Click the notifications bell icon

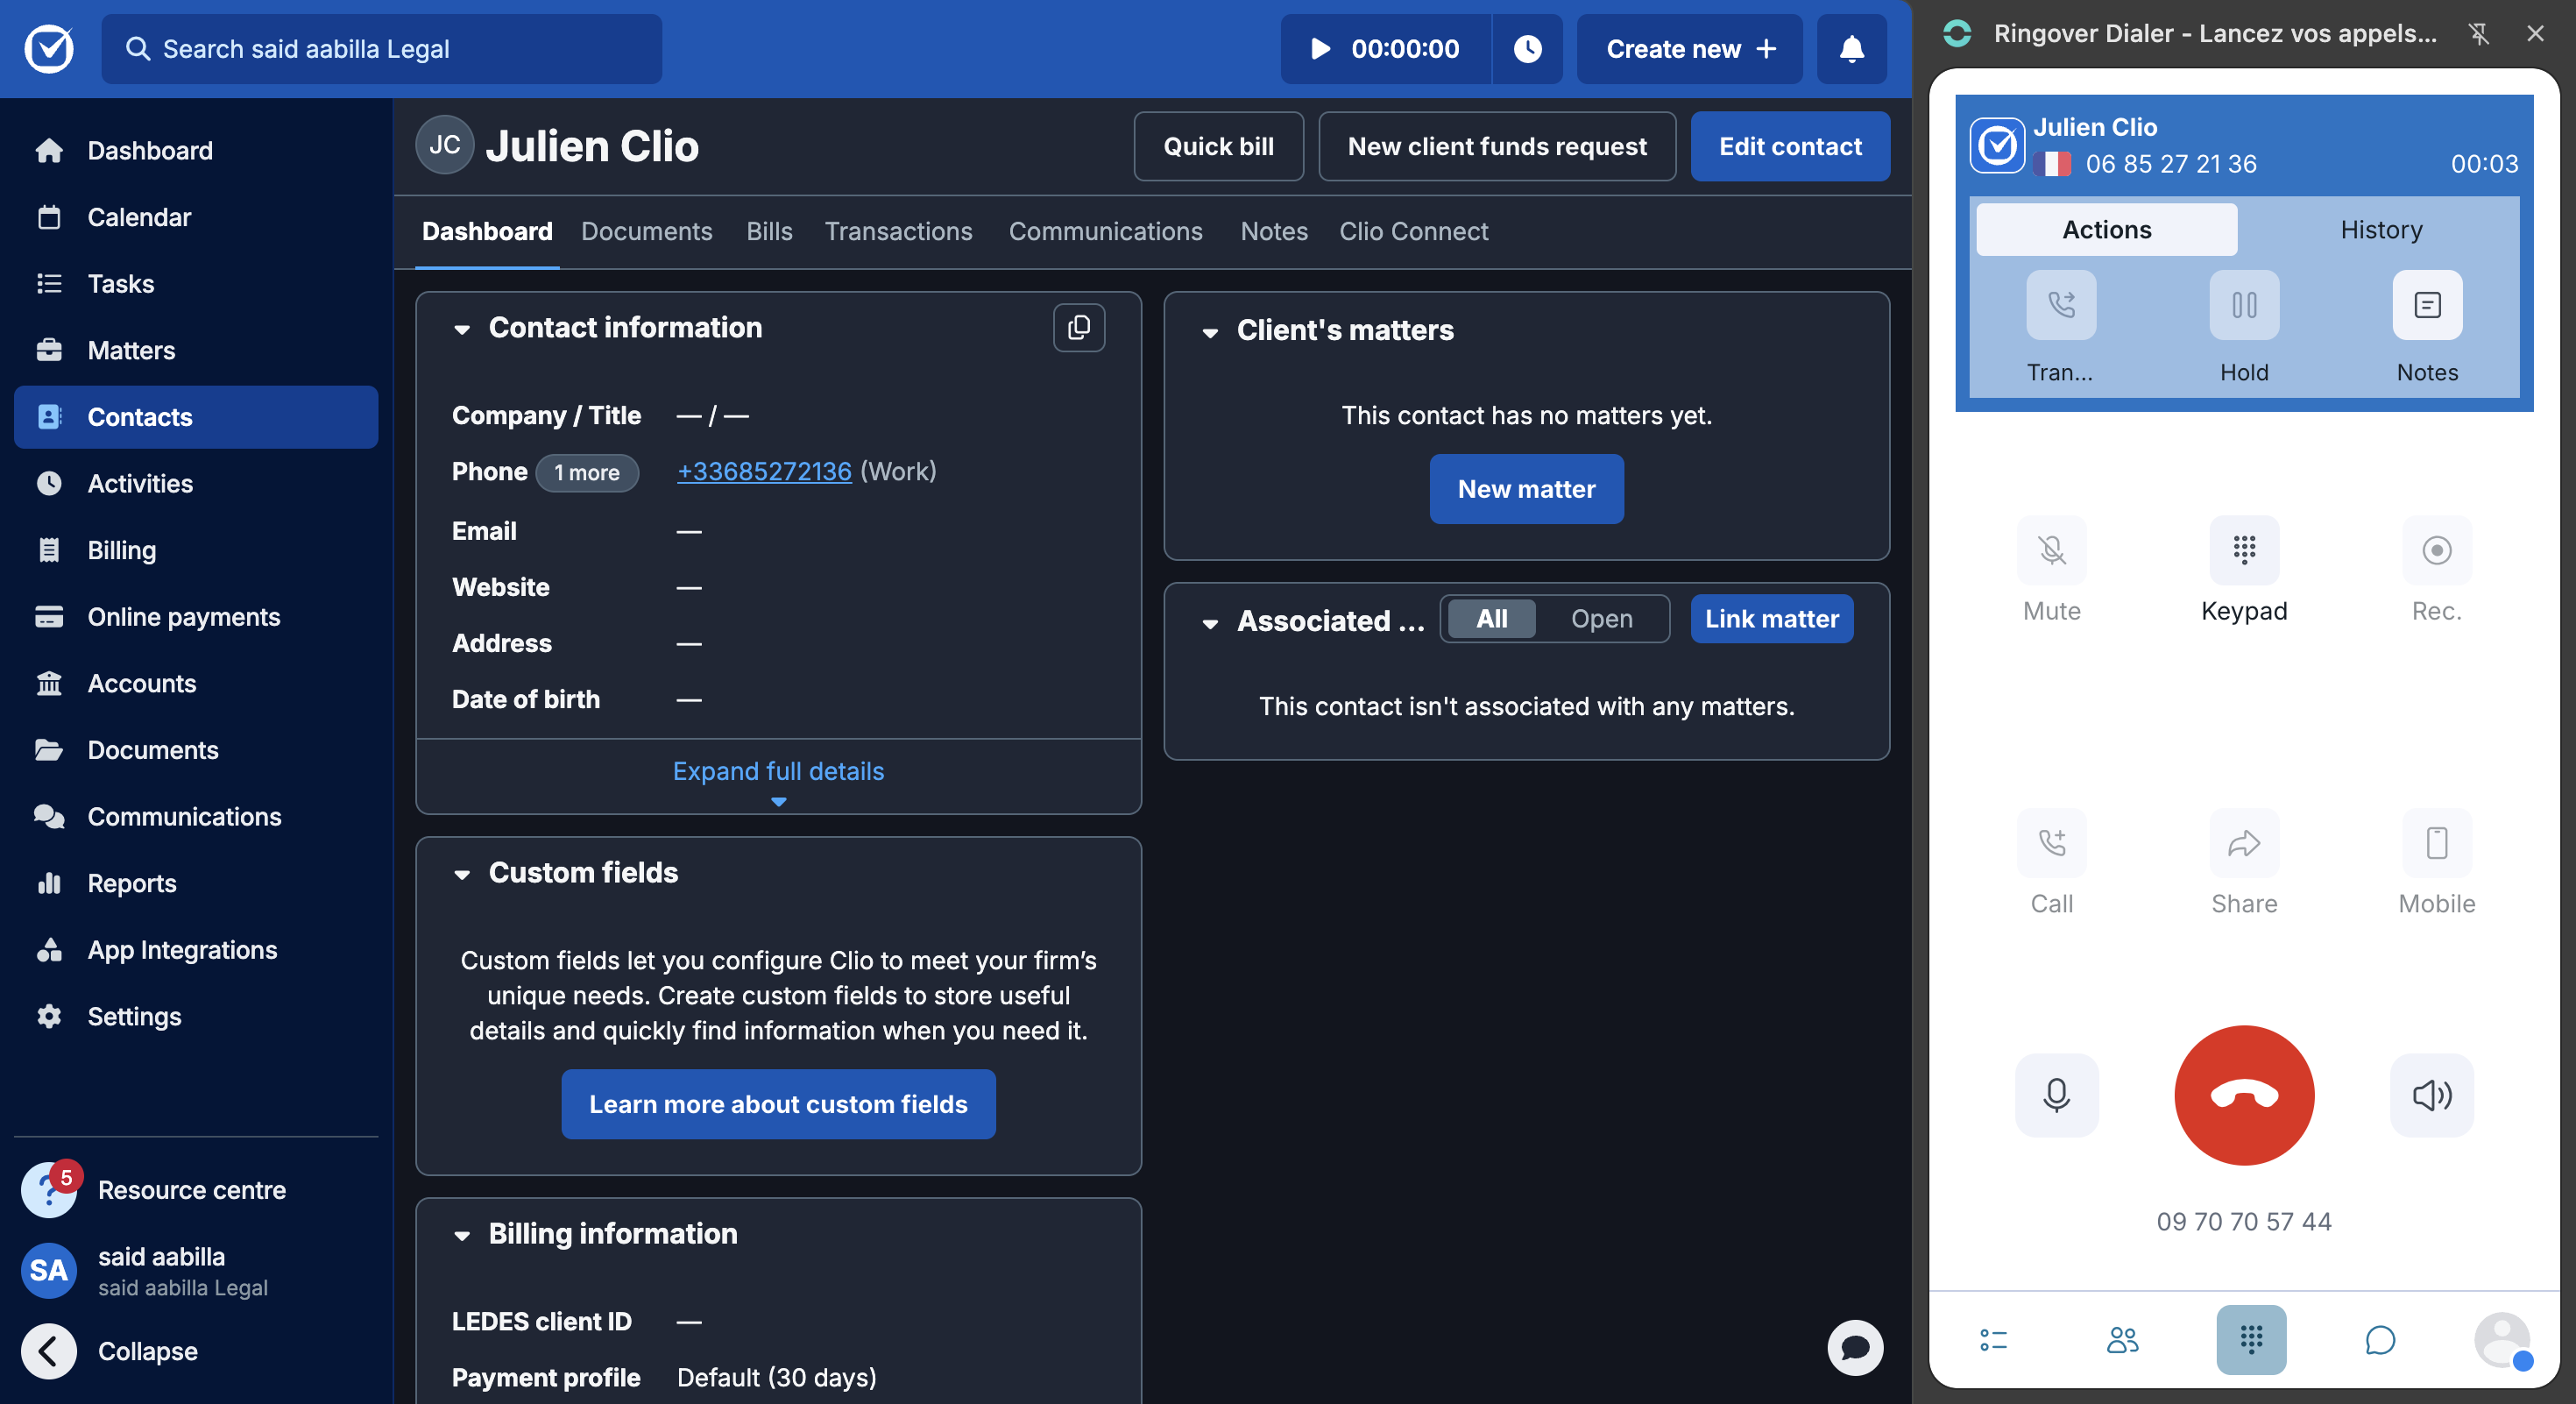pyautogui.click(x=1851, y=49)
